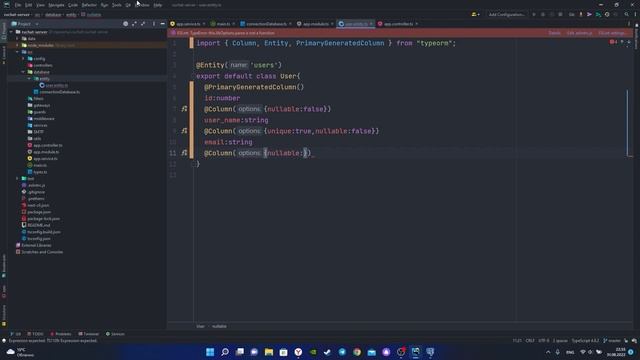Switch to the app.service.ts tab

(x=188, y=24)
